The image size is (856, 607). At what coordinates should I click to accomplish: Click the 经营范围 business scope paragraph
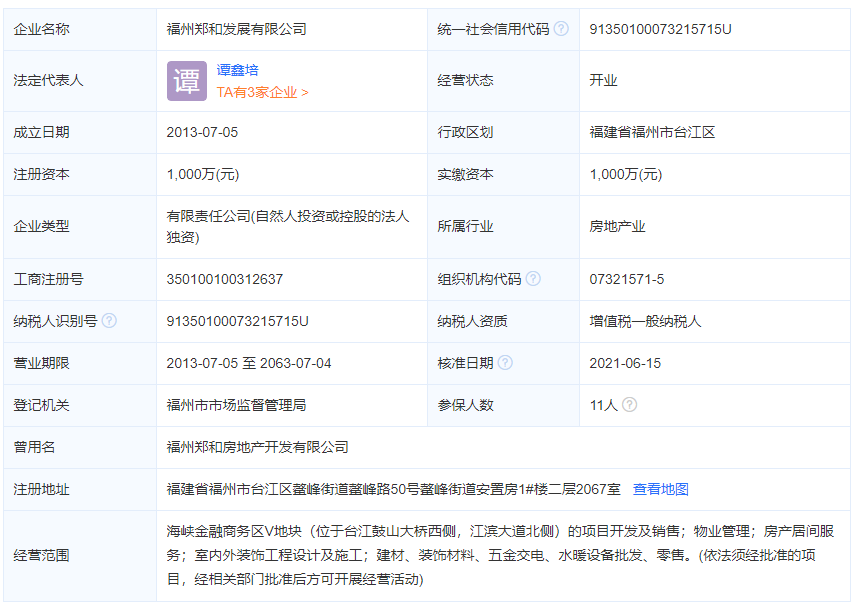point(500,555)
